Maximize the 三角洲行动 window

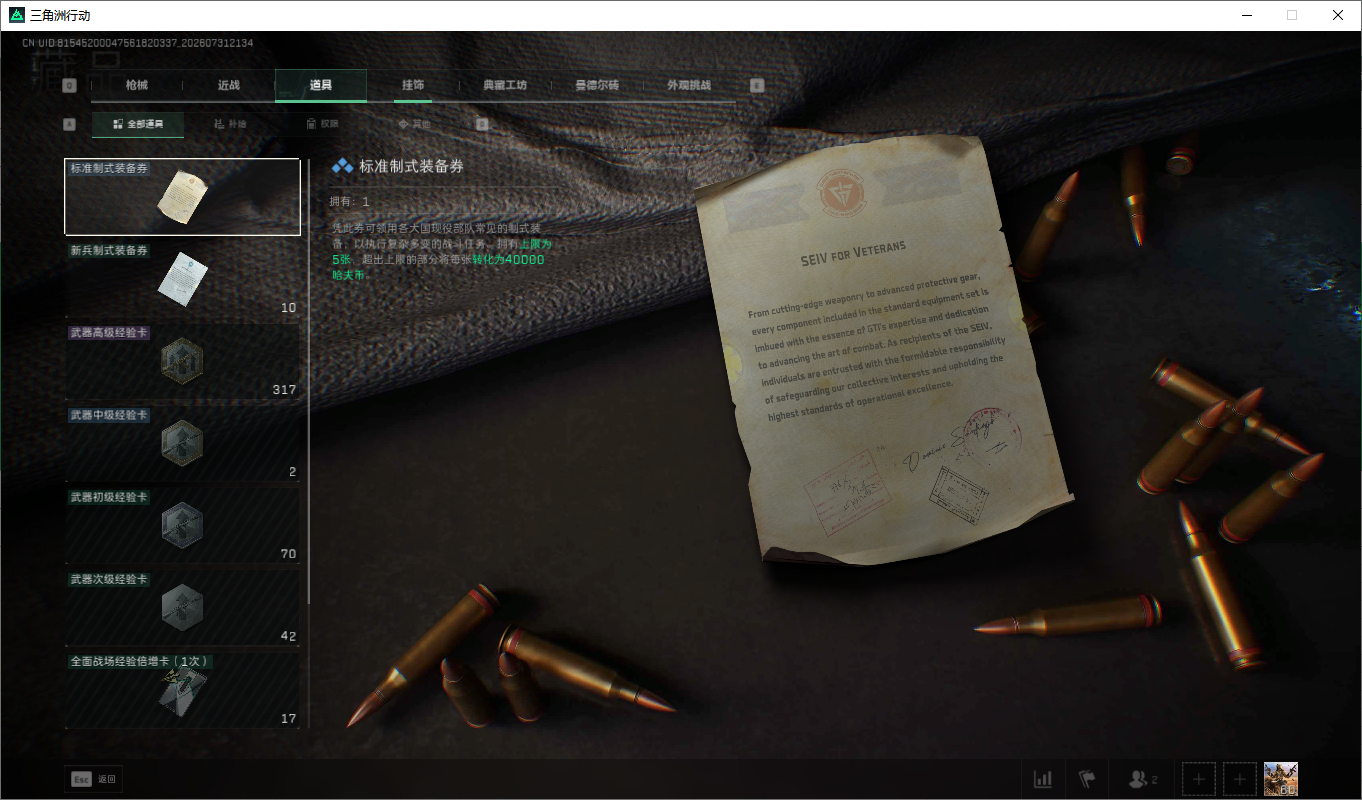point(1292,15)
